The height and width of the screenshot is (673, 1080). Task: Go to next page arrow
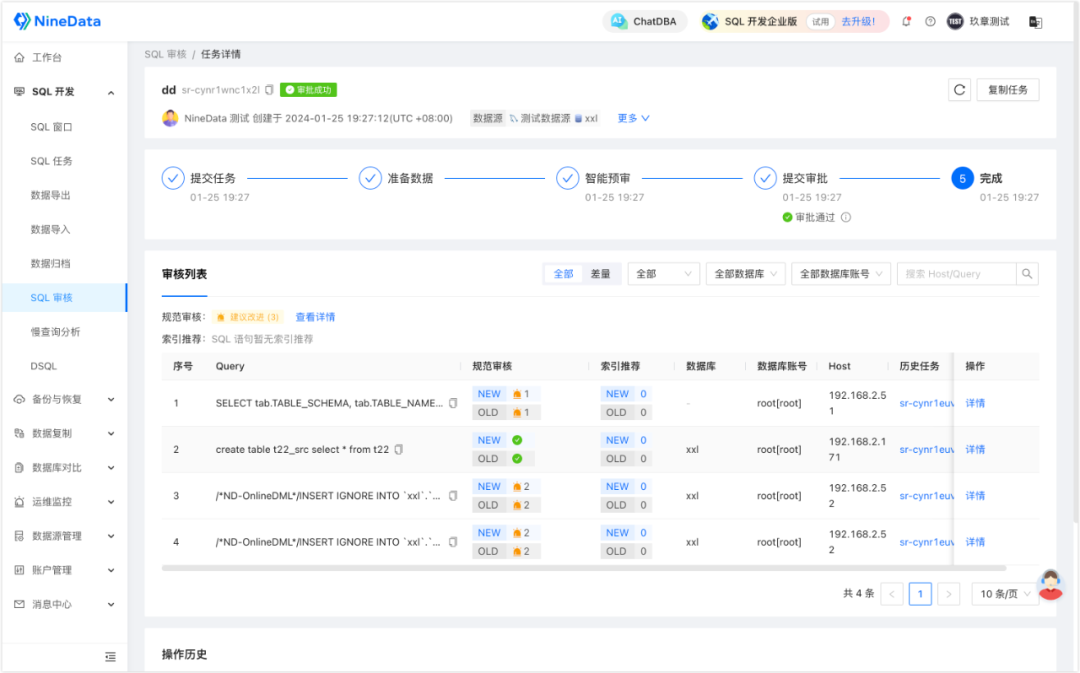click(x=949, y=594)
